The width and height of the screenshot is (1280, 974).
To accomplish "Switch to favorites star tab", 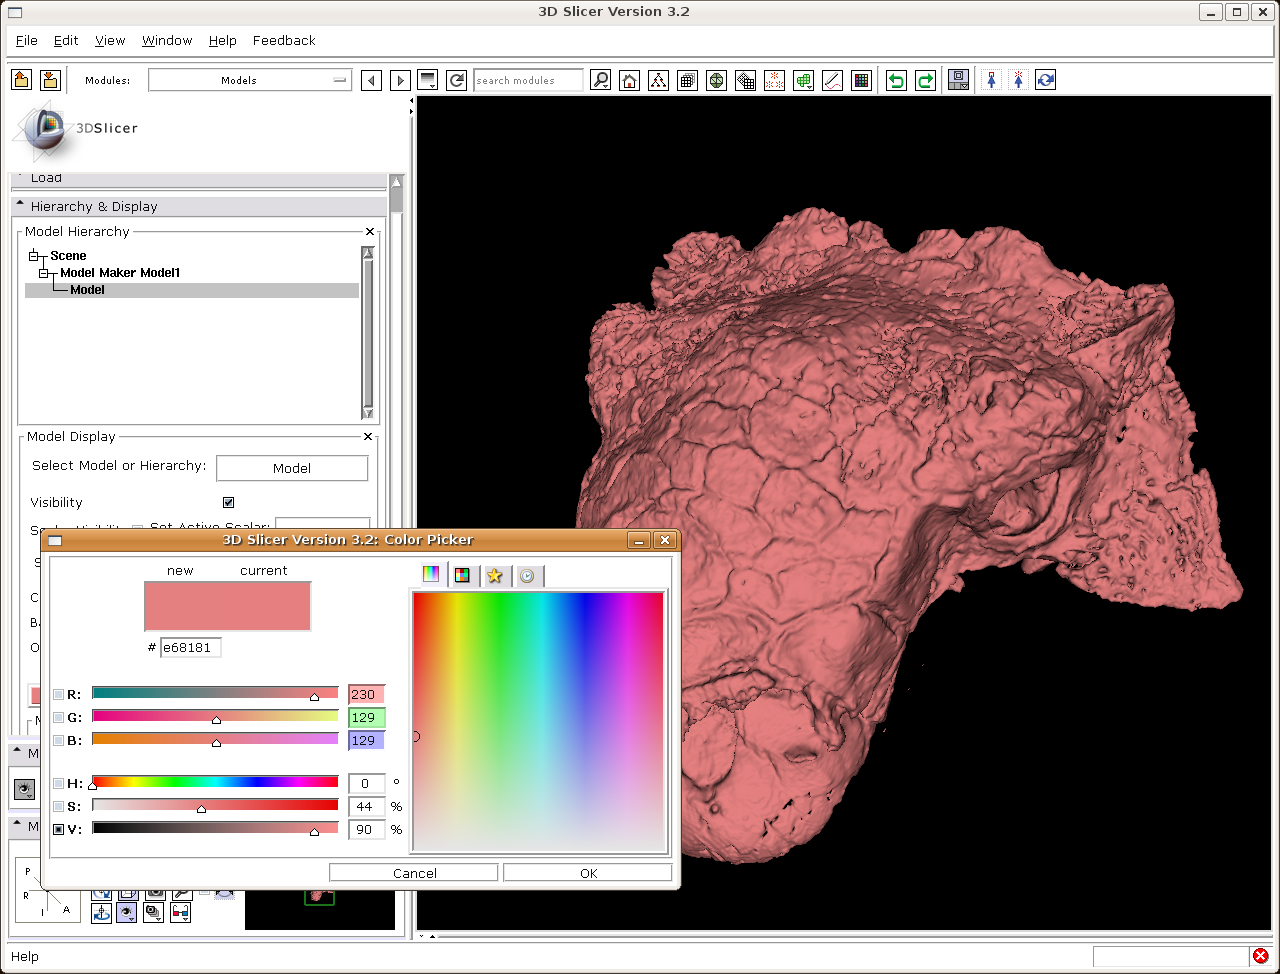I will click(x=494, y=575).
